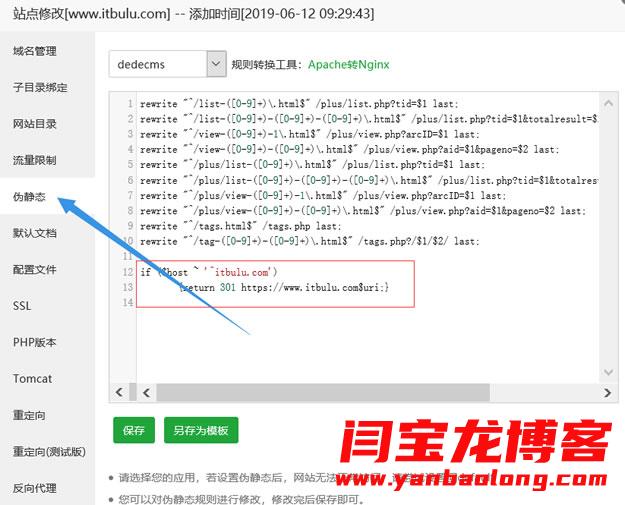Click the rightmost horizontal scrollbar arrow
The height and width of the screenshot is (505, 625).
[x=607, y=393]
